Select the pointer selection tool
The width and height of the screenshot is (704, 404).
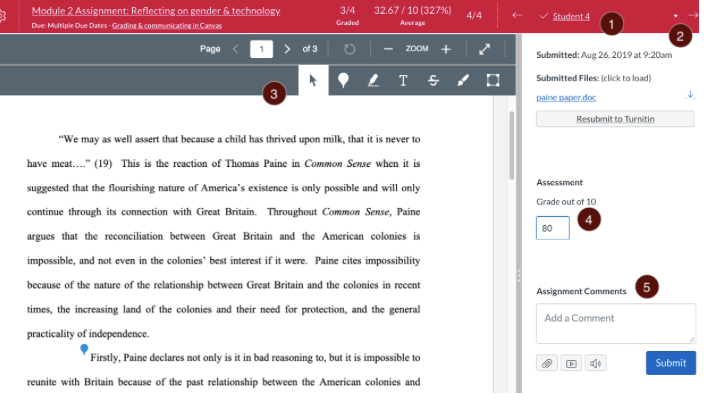tap(313, 80)
